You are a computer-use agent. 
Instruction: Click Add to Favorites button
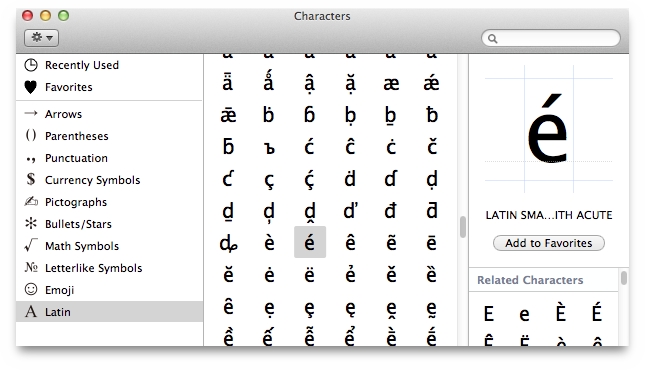pos(549,243)
